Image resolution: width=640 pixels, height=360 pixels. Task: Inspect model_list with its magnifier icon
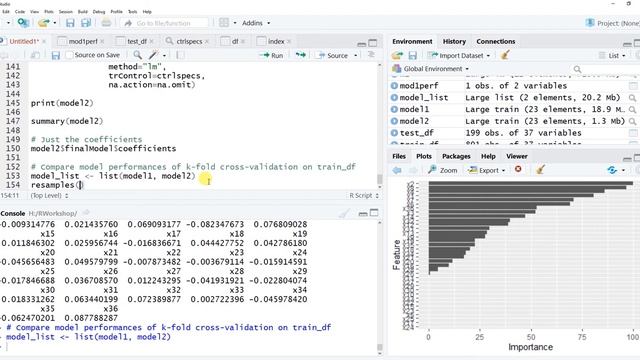(x=632, y=98)
